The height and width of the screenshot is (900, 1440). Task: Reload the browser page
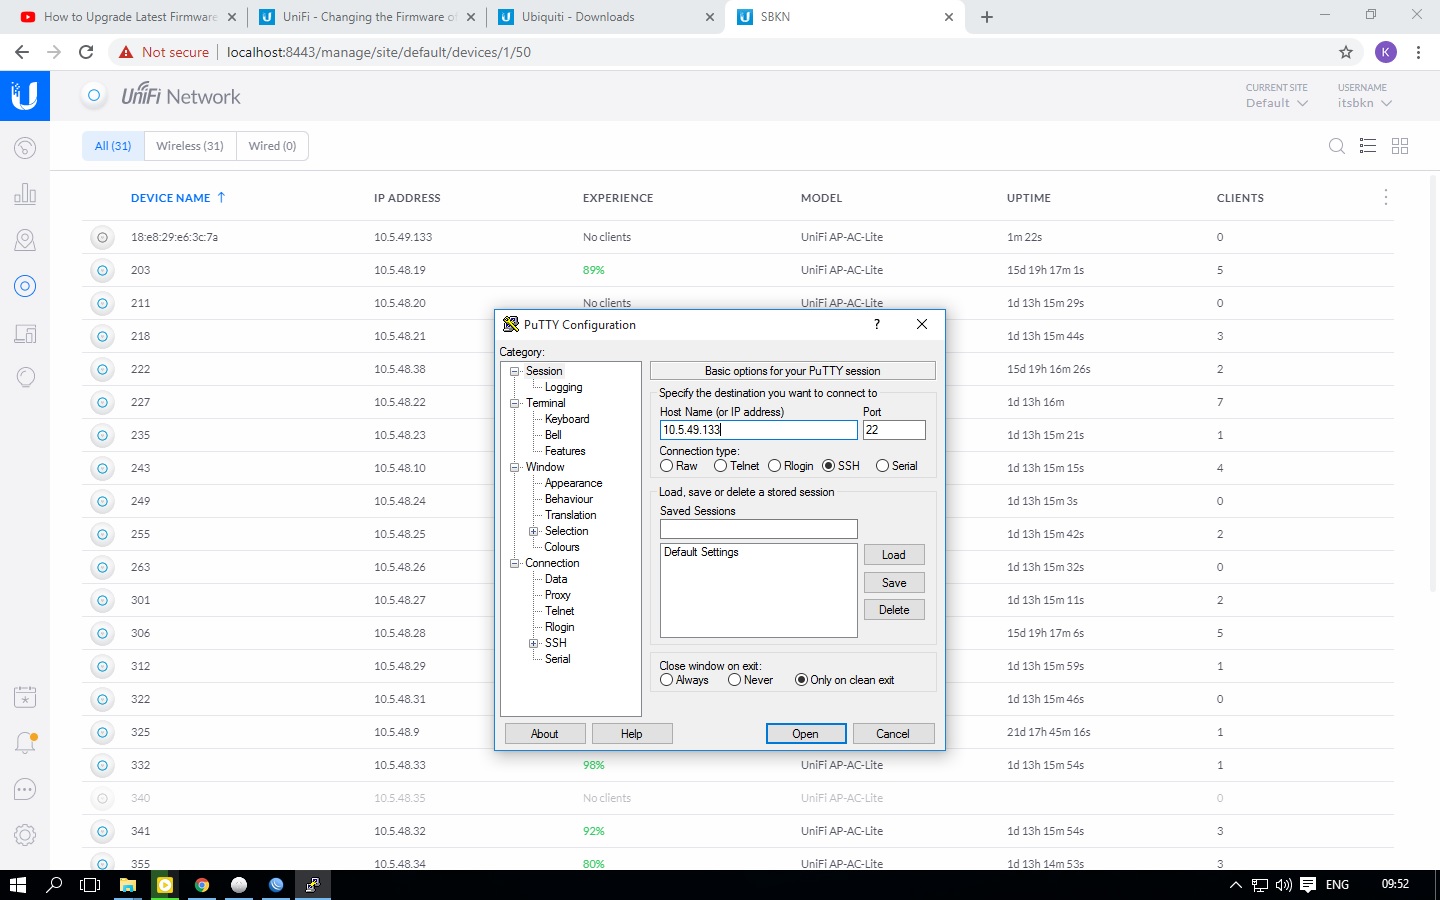click(x=86, y=52)
